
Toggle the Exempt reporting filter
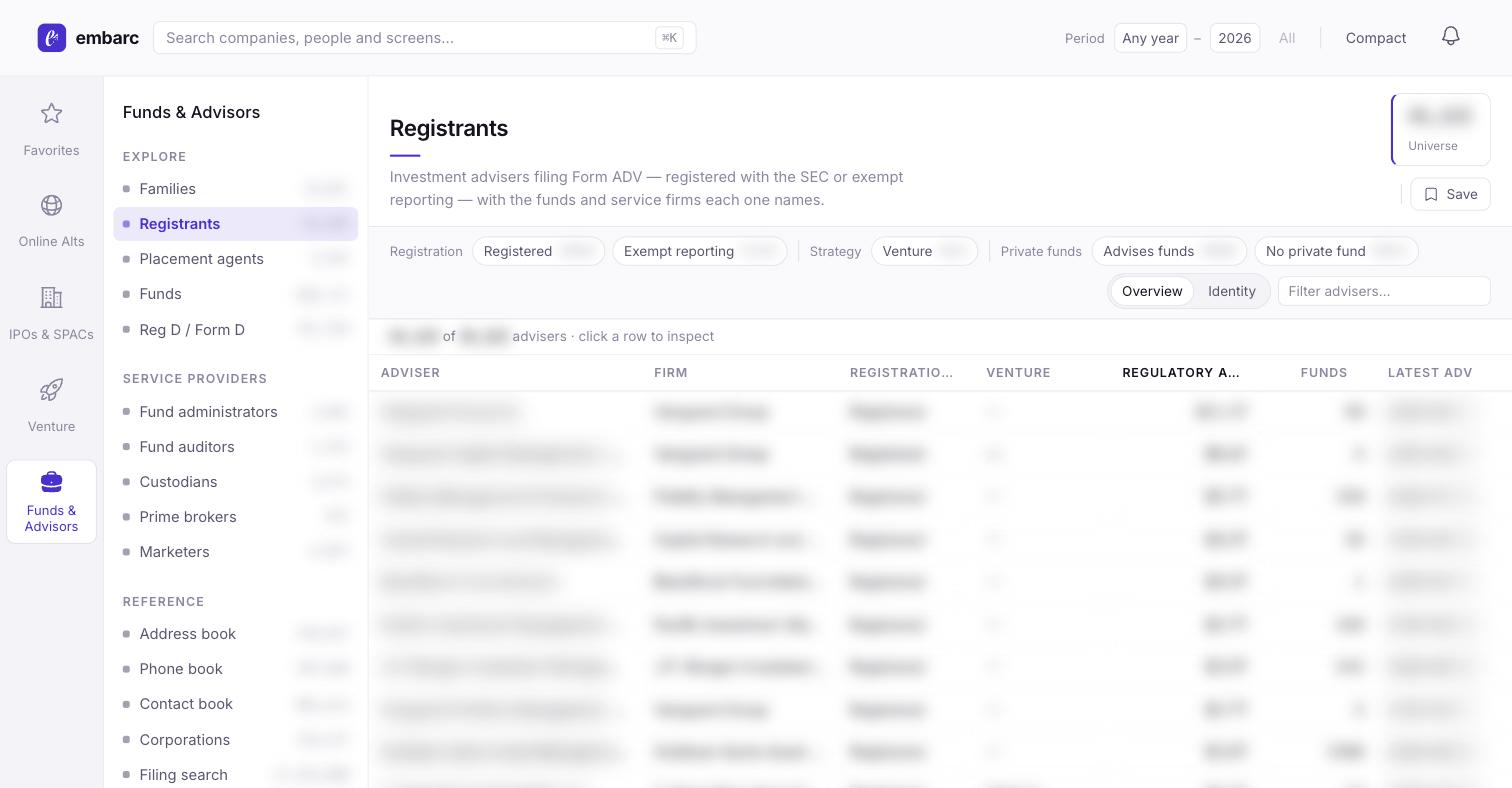coord(699,251)
